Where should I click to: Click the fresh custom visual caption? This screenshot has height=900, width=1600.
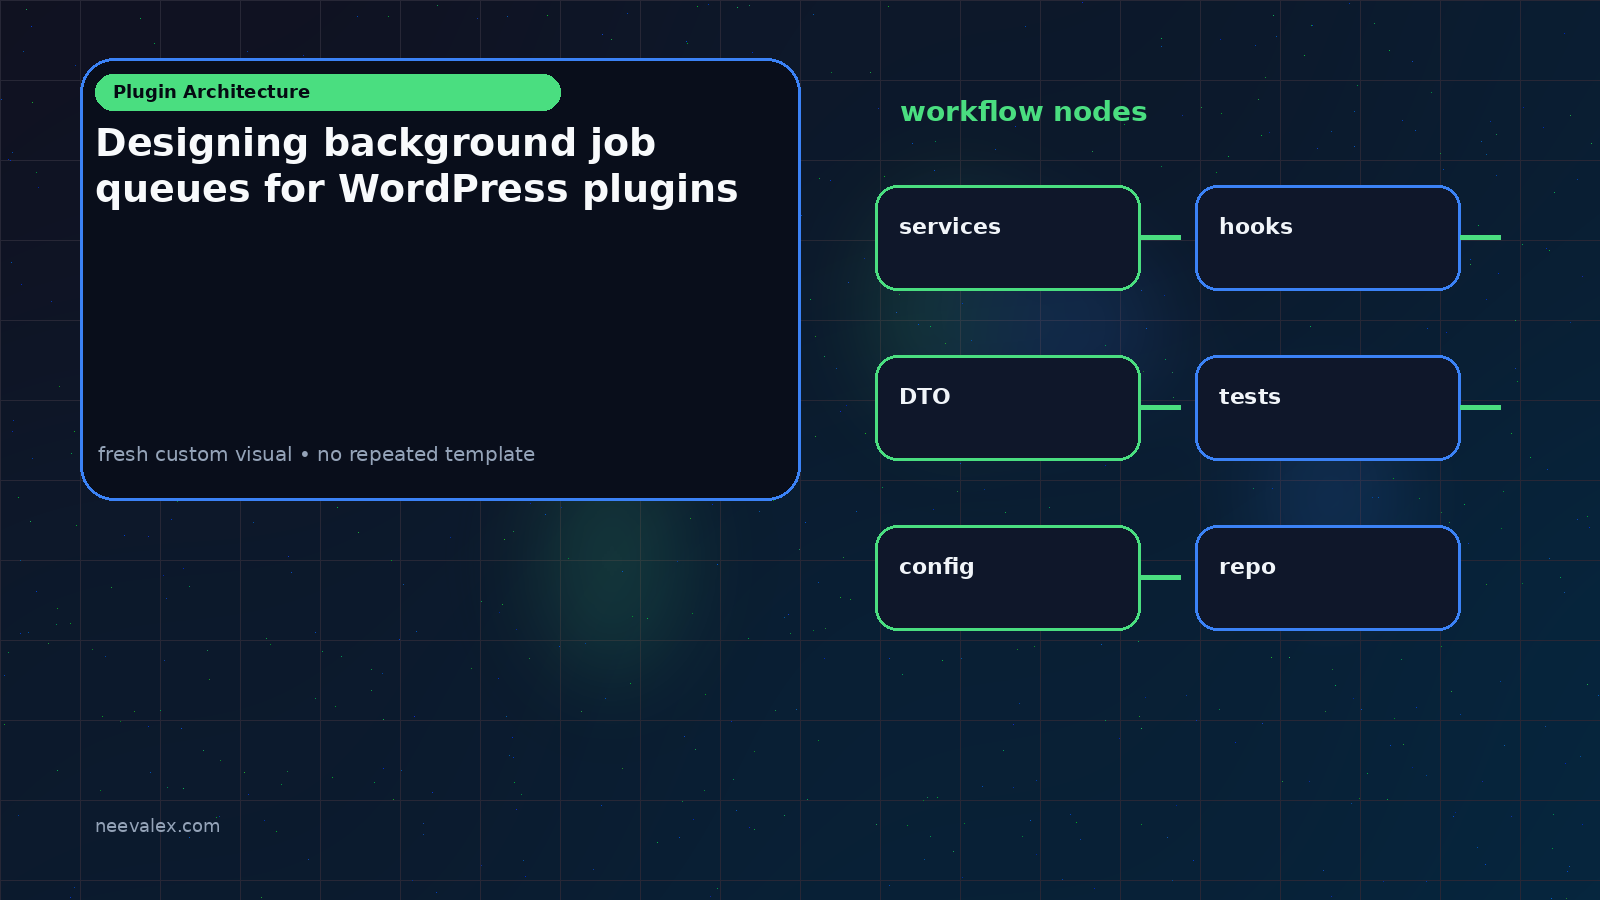(x=316, y=454)
